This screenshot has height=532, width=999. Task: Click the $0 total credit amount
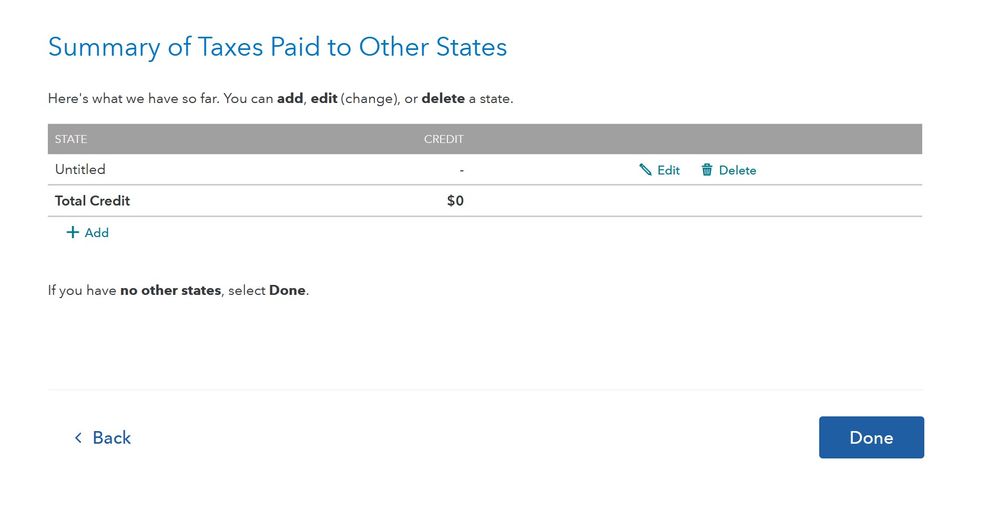[x=455, y=201]
